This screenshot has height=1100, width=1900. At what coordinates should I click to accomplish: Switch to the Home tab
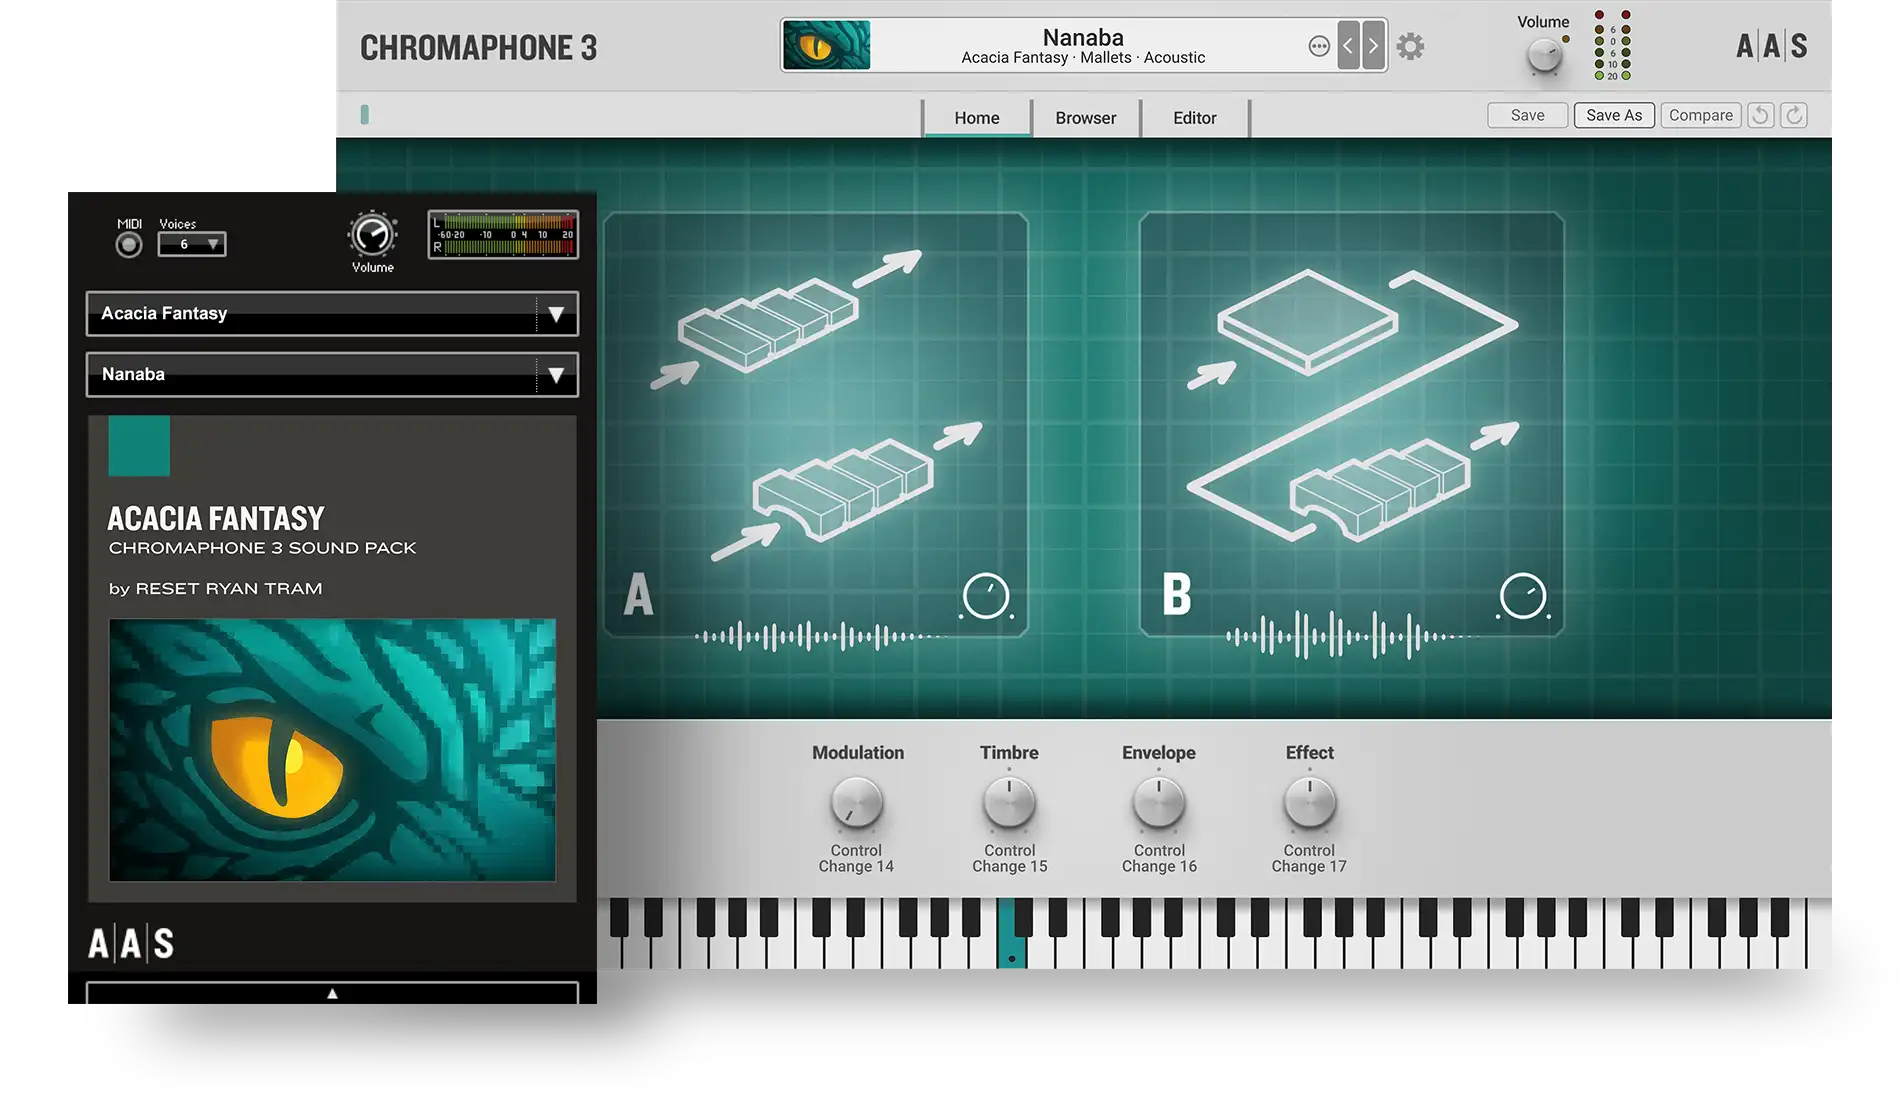click(x=977, y=118)
